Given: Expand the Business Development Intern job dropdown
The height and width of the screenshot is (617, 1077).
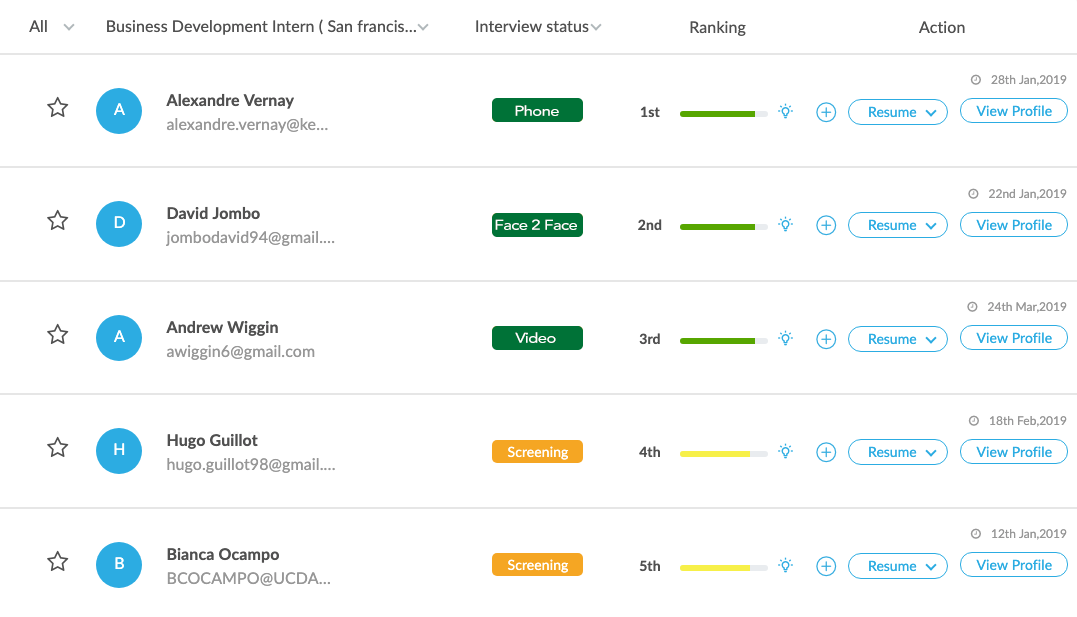Looking at the screenshot, I should coord(267,27).
